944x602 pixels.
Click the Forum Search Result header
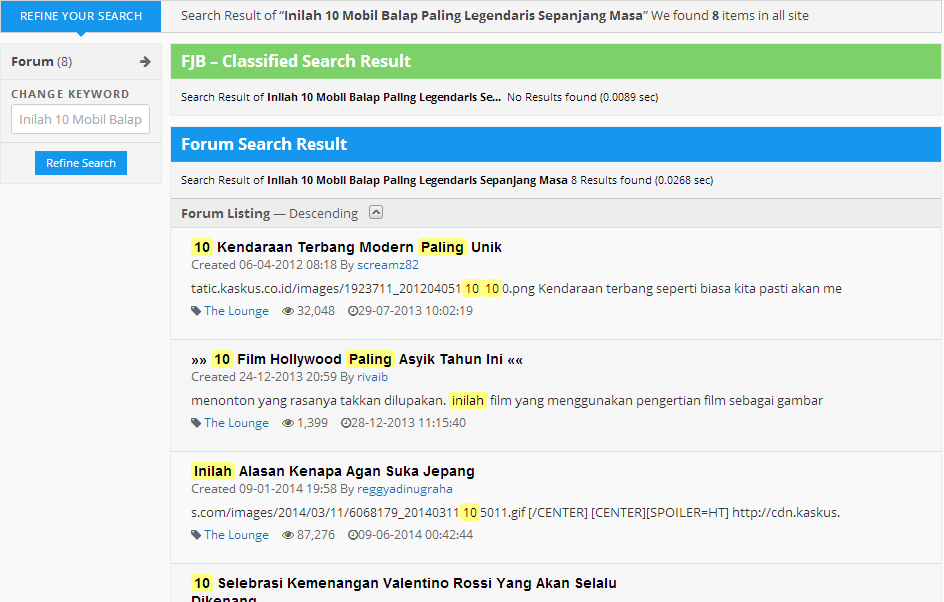pyautogui.click(x=556, y=144)
